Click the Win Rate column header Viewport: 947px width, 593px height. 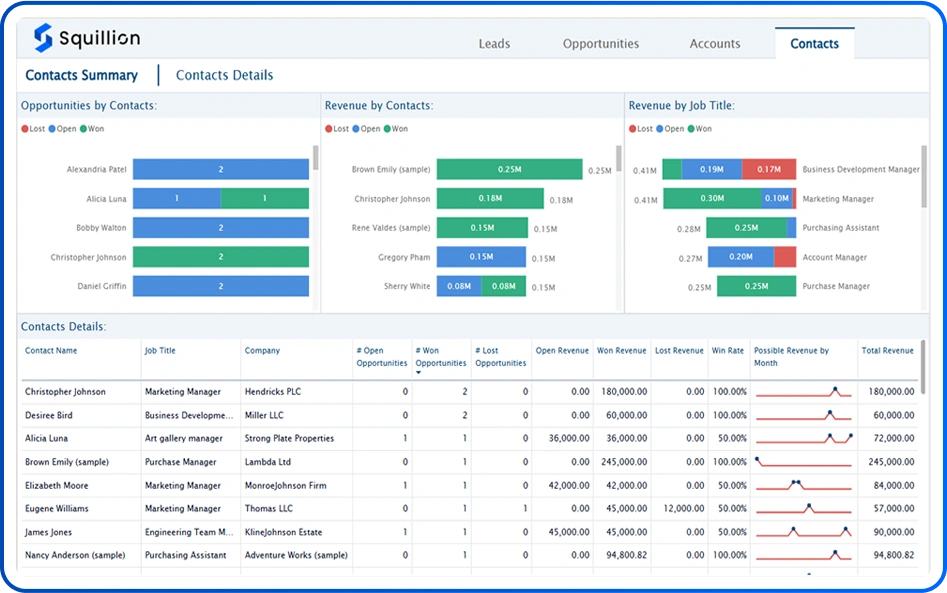(728, 351)
